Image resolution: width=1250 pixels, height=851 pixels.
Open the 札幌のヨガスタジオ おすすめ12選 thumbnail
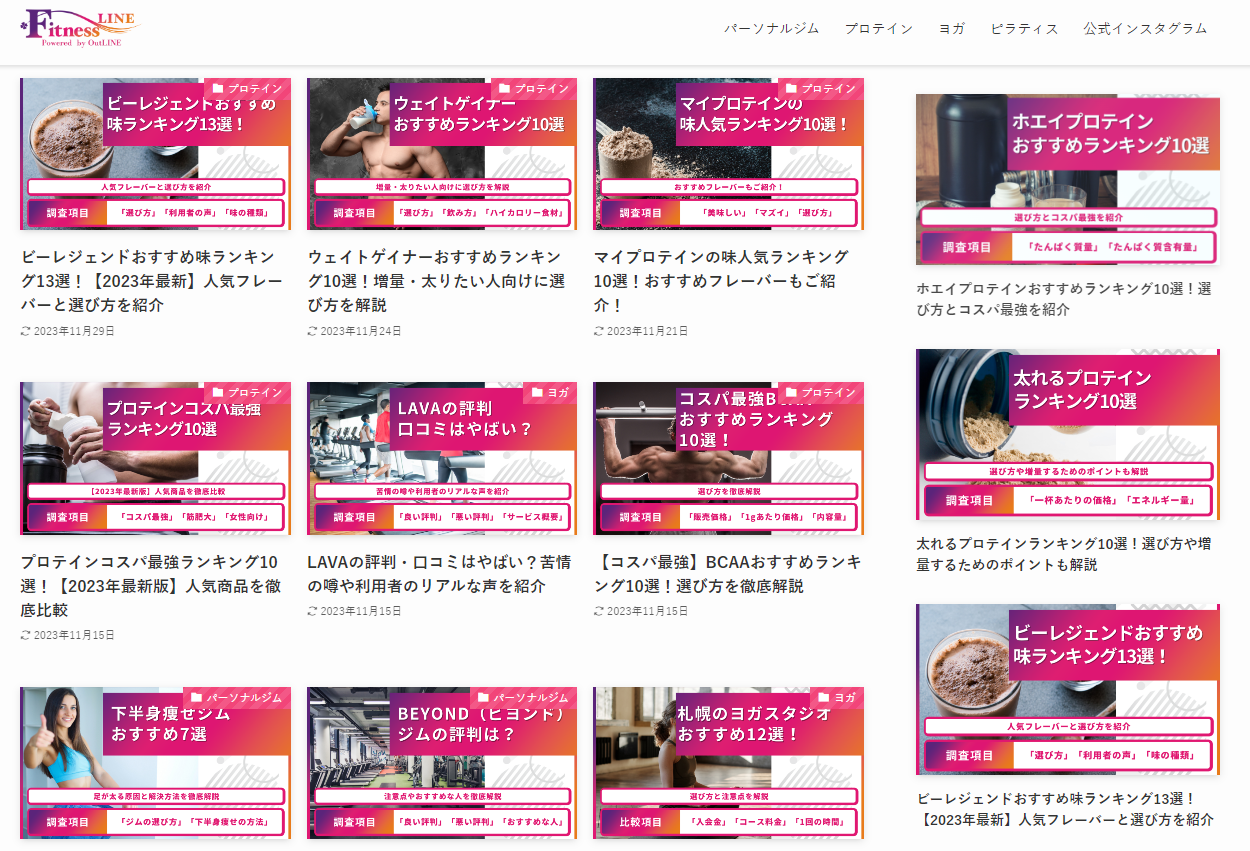pos(728,763)
